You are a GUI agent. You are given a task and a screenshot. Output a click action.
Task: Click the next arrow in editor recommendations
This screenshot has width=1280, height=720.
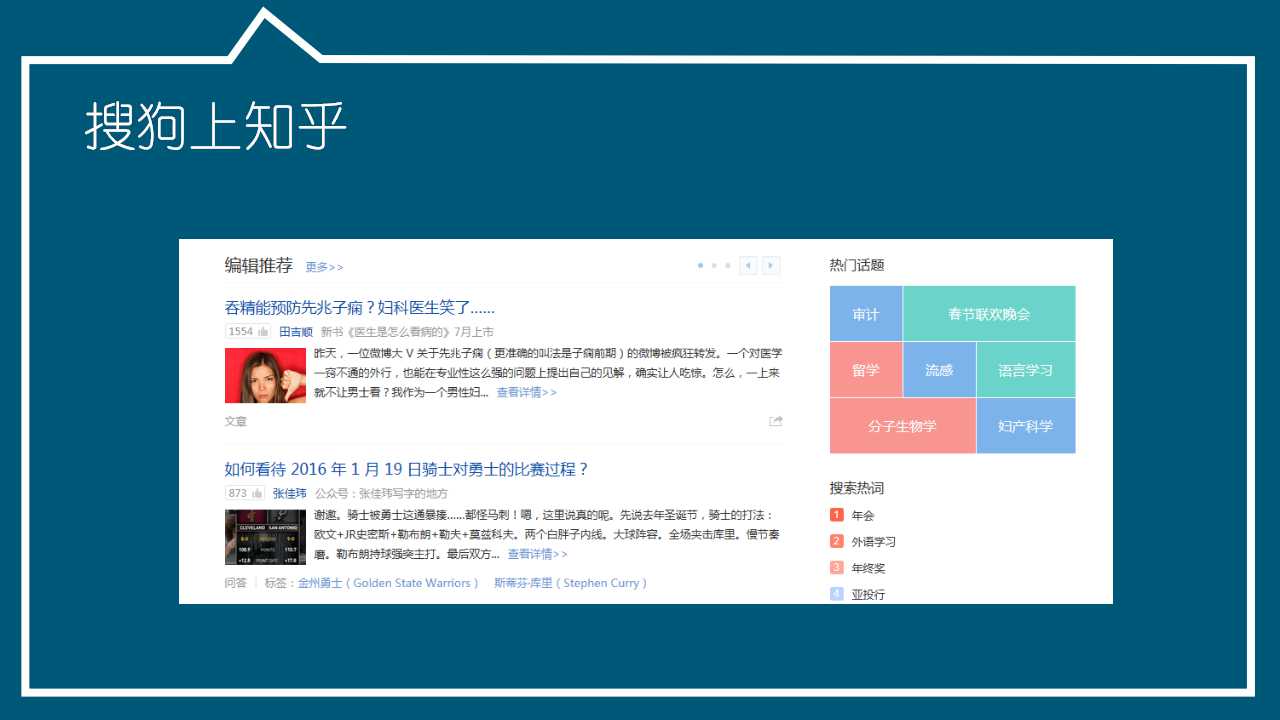point(771,265)
